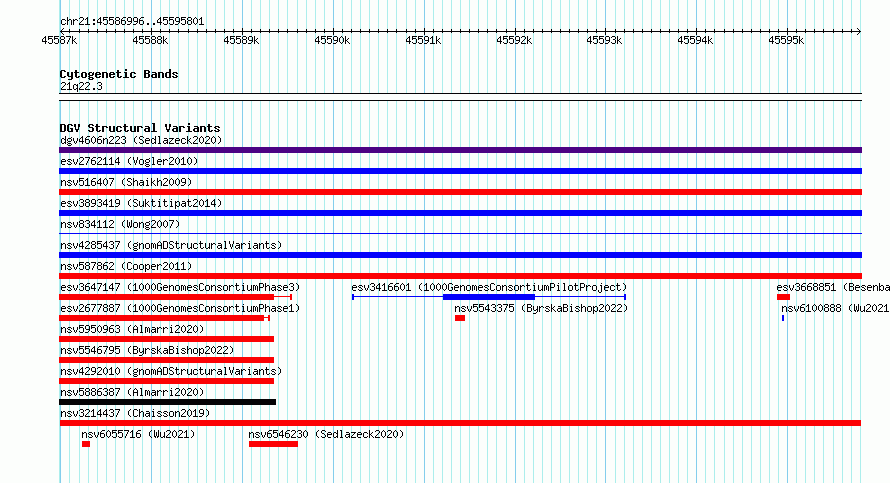Click the red esv3647147 variant bar
This screenshot has width=890, height=483.
[175, 297]
